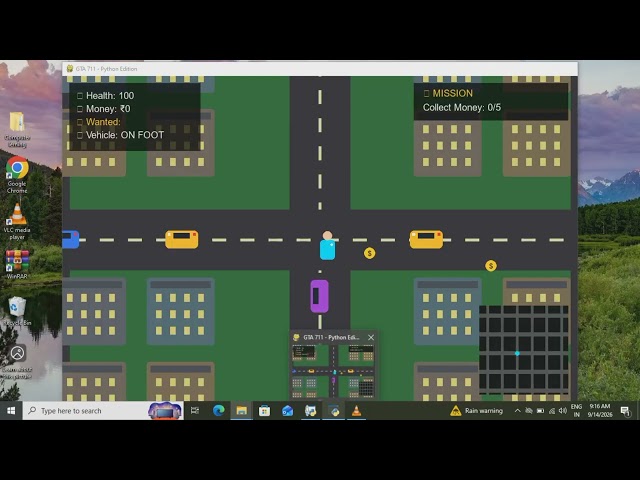Open the notification center icon

point(625,411)
